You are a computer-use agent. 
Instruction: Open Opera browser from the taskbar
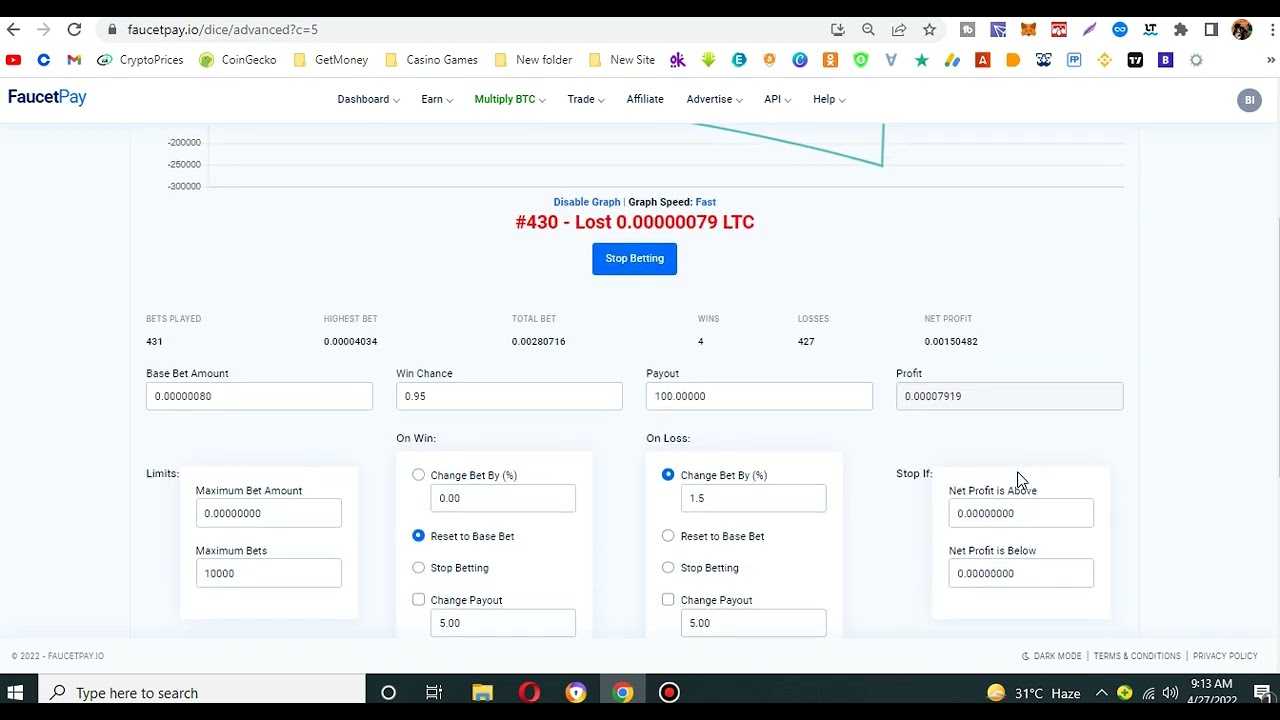click(529, 693)
